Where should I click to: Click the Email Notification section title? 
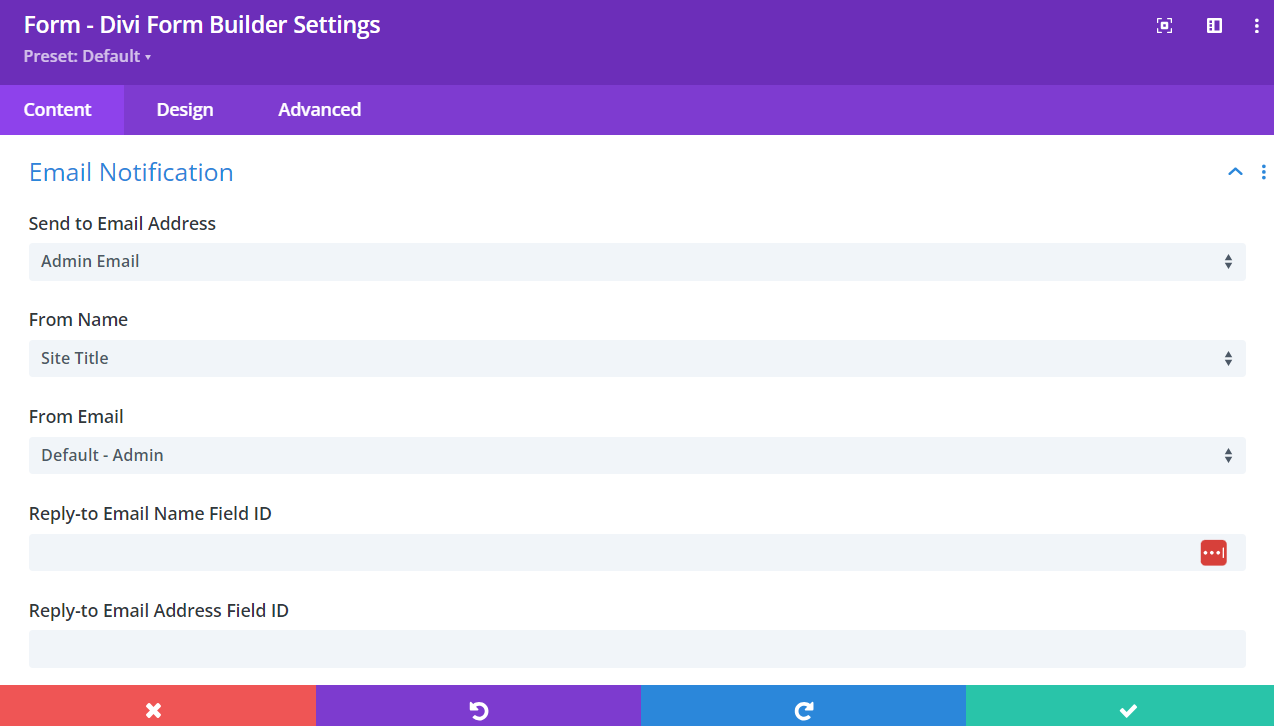pos(131,172)
